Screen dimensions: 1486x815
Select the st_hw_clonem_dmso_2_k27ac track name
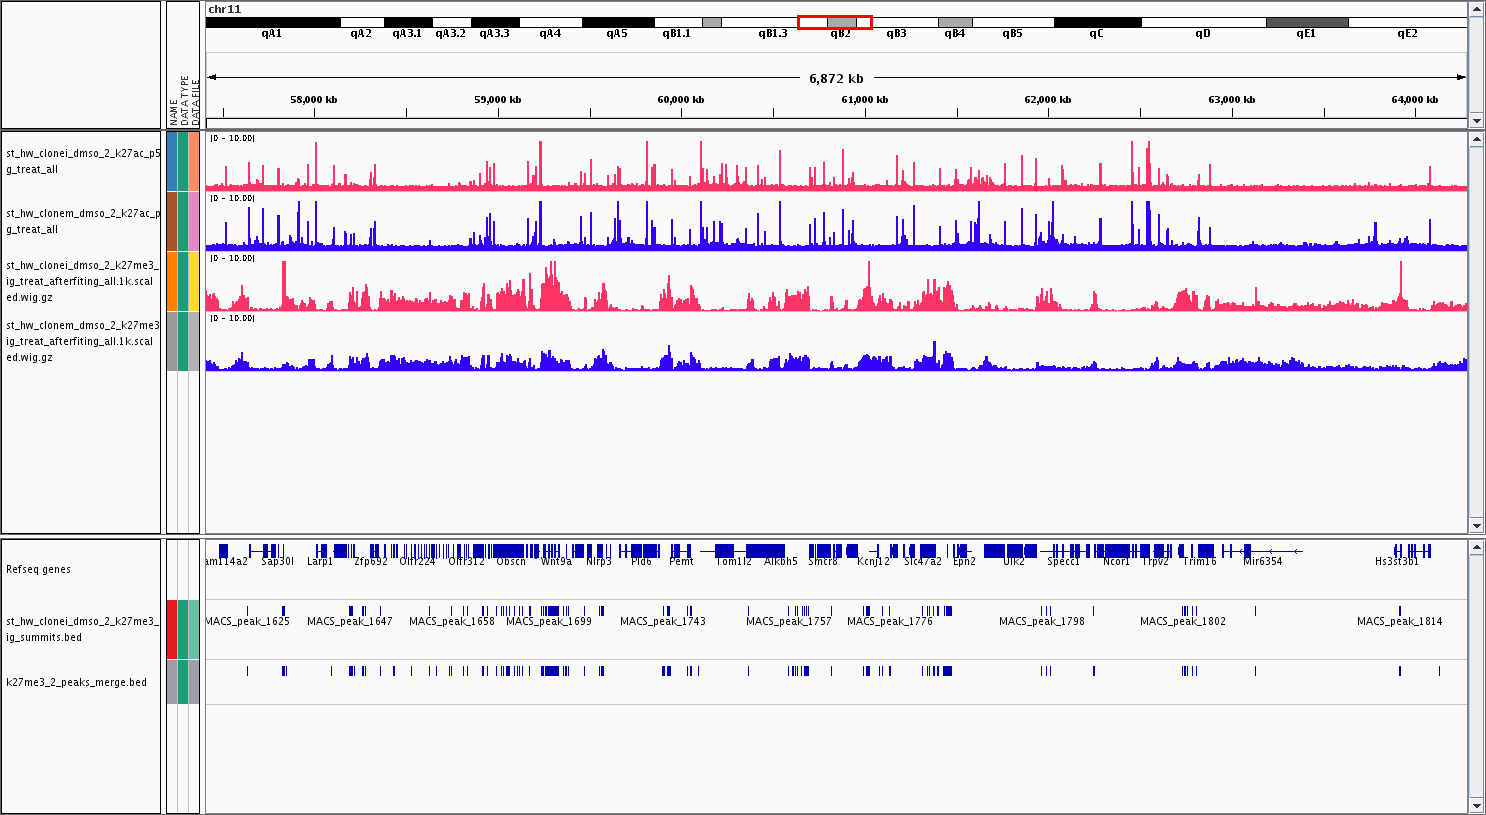click(82, 221)
